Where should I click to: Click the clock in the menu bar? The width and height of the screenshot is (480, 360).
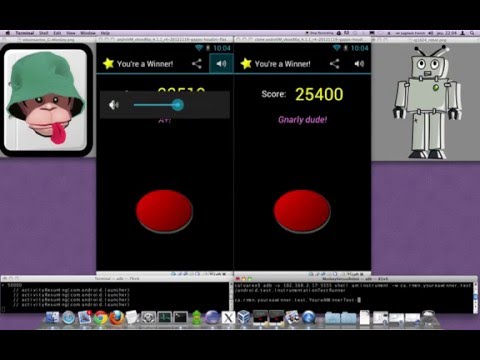[x=447, y=33]
